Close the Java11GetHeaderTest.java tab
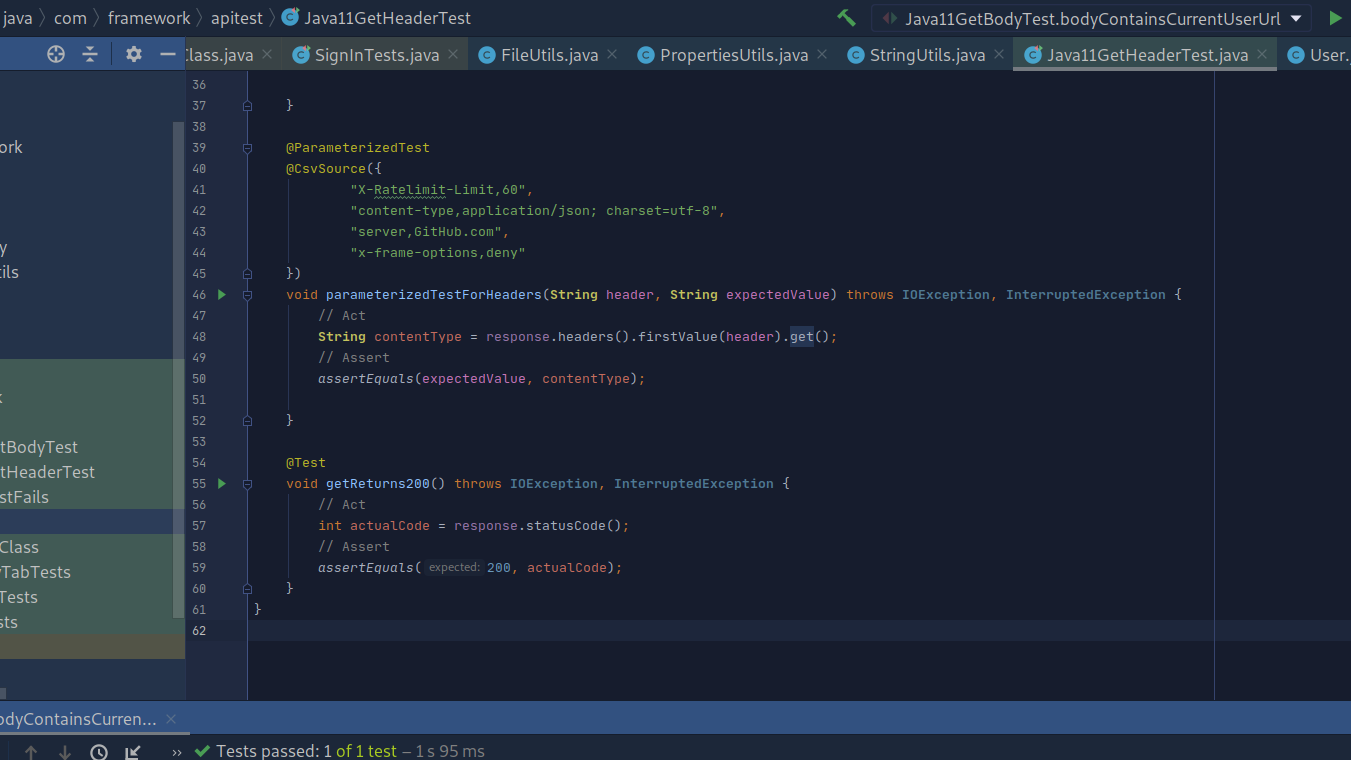Image resolution: width=1351 pixels, height=760 pixels. pyautogui.click(x=1262, y=55)
